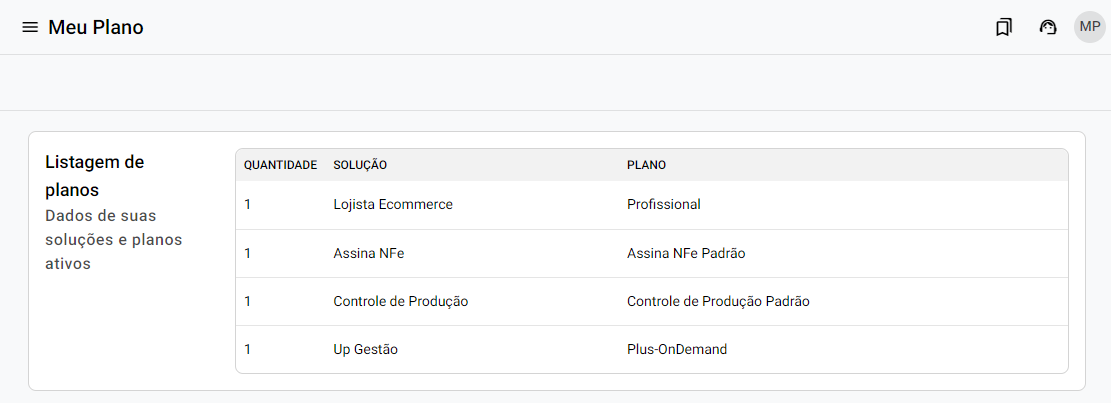
Task: Select the Up Gestão solution row
Action: point(366,350)
